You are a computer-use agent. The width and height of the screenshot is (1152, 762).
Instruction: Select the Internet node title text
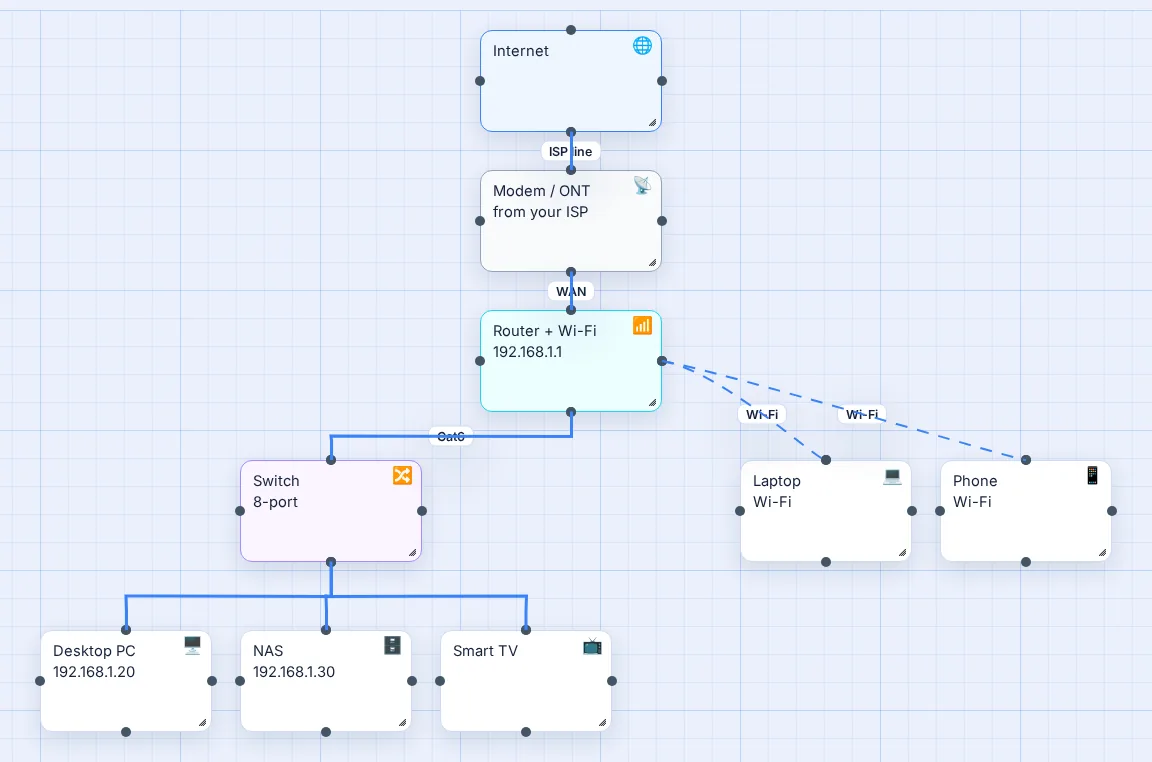(x=520, y=51)
